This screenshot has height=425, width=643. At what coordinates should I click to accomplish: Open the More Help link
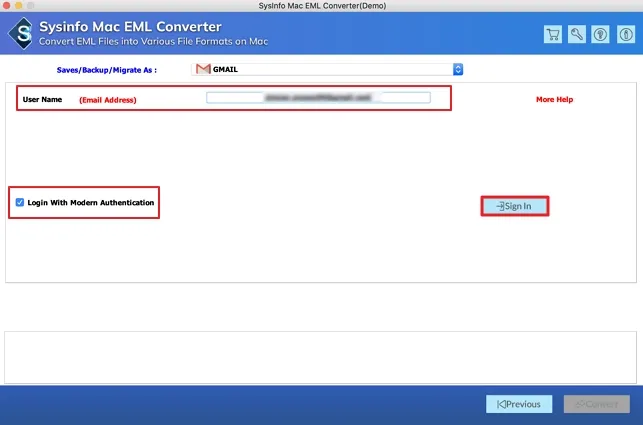554,99
